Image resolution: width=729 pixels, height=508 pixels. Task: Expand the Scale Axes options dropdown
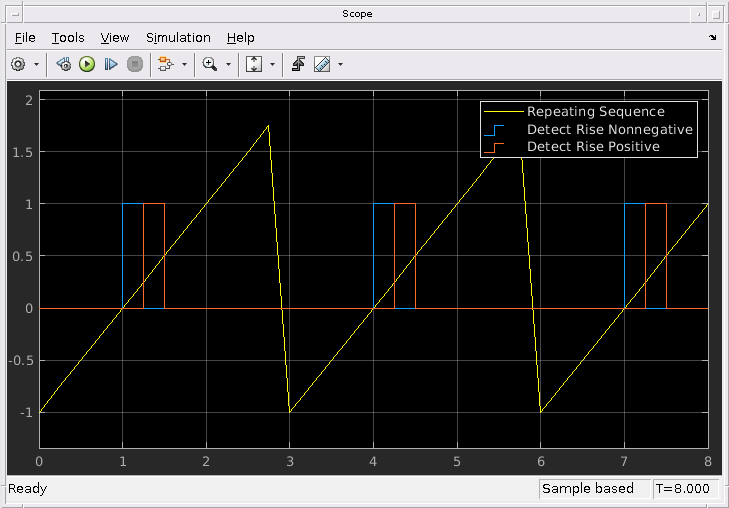pyautogui.click(x=272, y=64)
